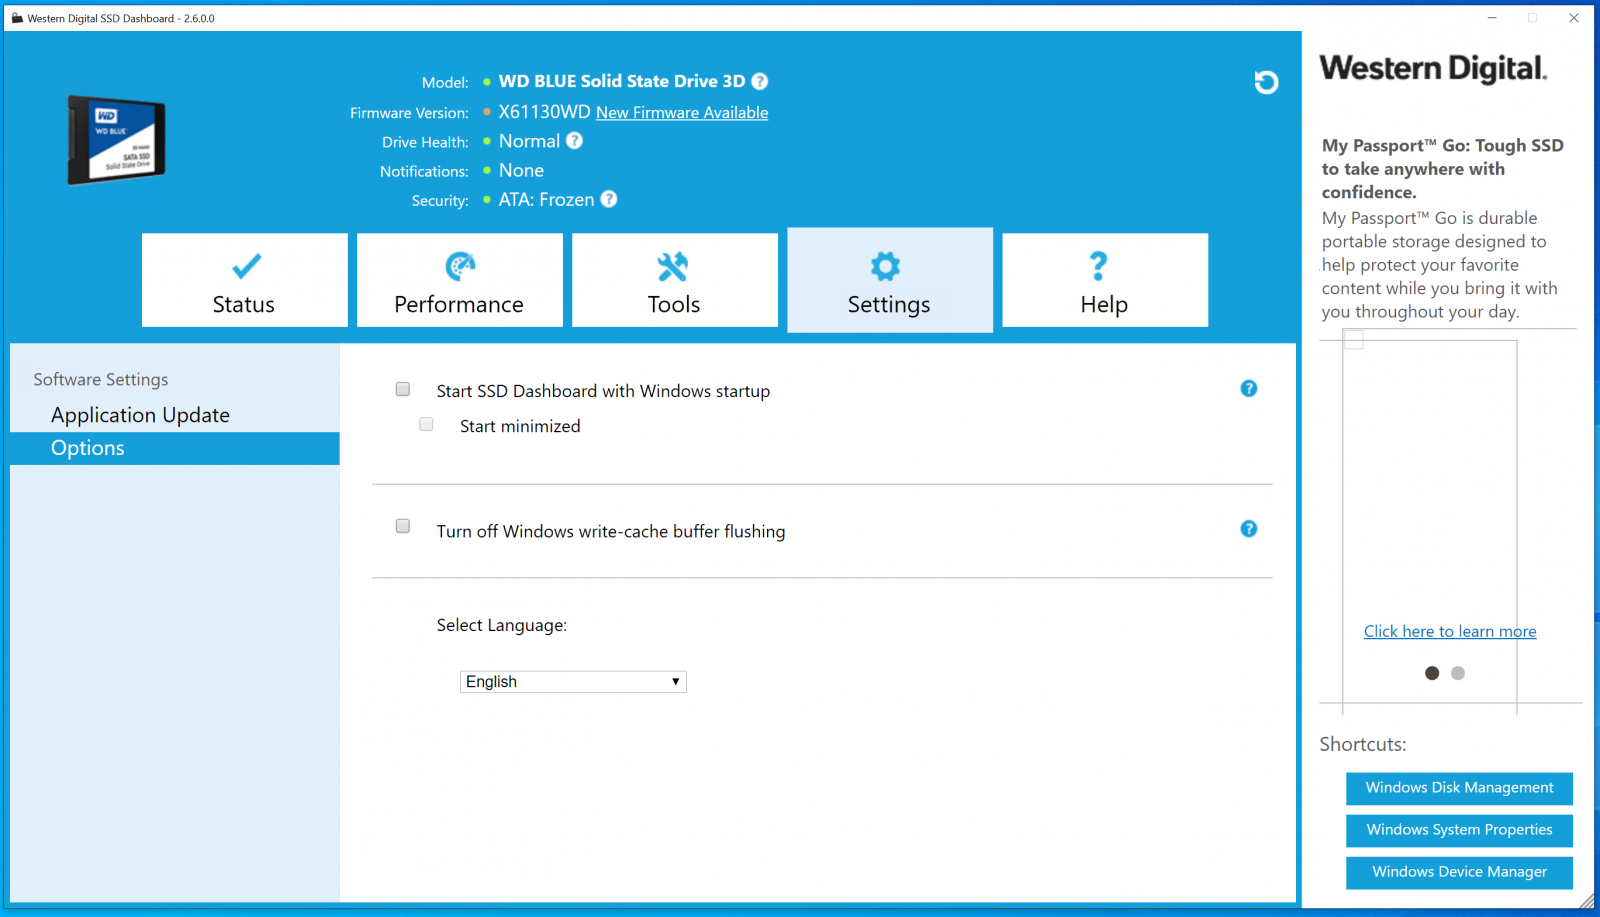Switch to the Performance tab
Image resolution: width=1600 pixels, height=917 pixels.
(459, 281)
